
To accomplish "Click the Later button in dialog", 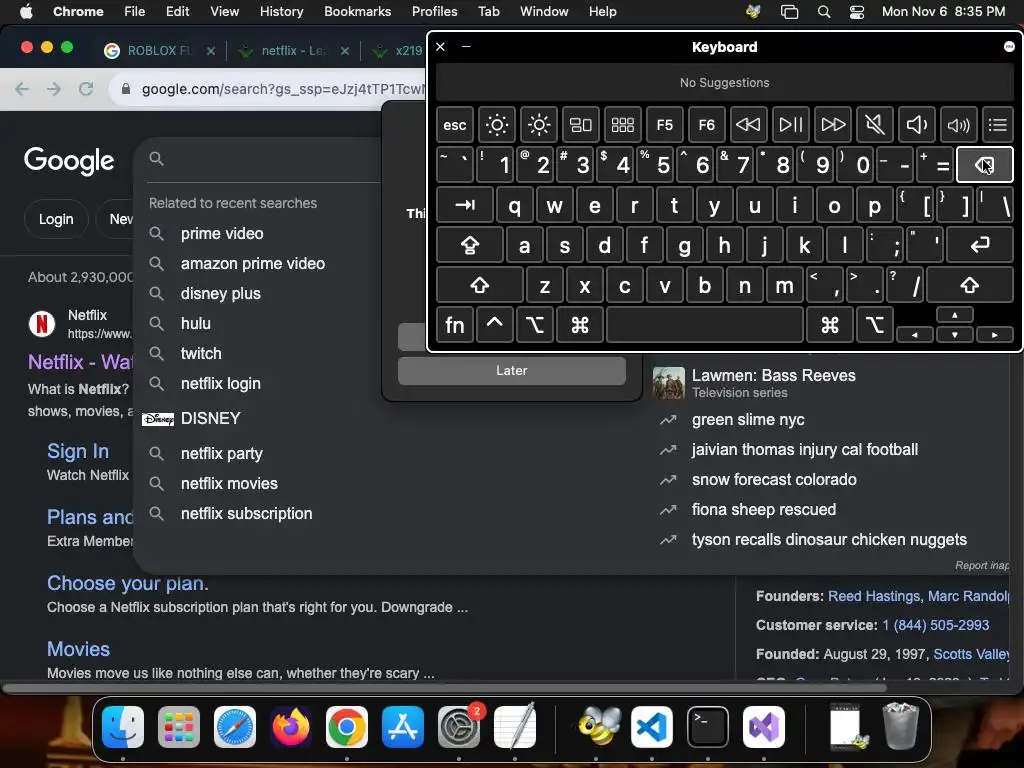I will click(x=511, y=370).
